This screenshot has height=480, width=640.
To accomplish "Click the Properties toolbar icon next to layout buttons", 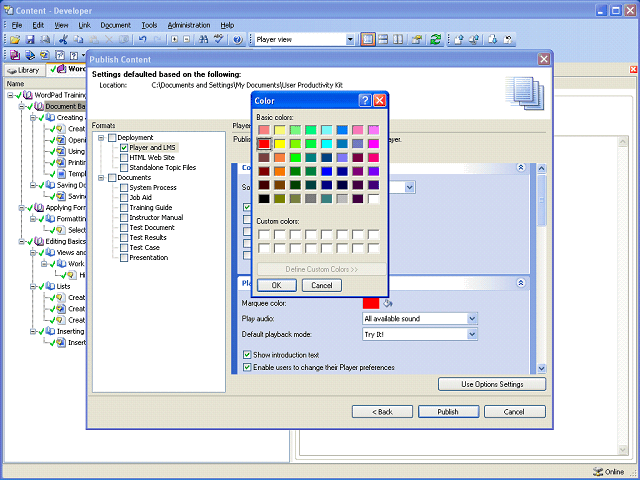I will pos(417,40).
